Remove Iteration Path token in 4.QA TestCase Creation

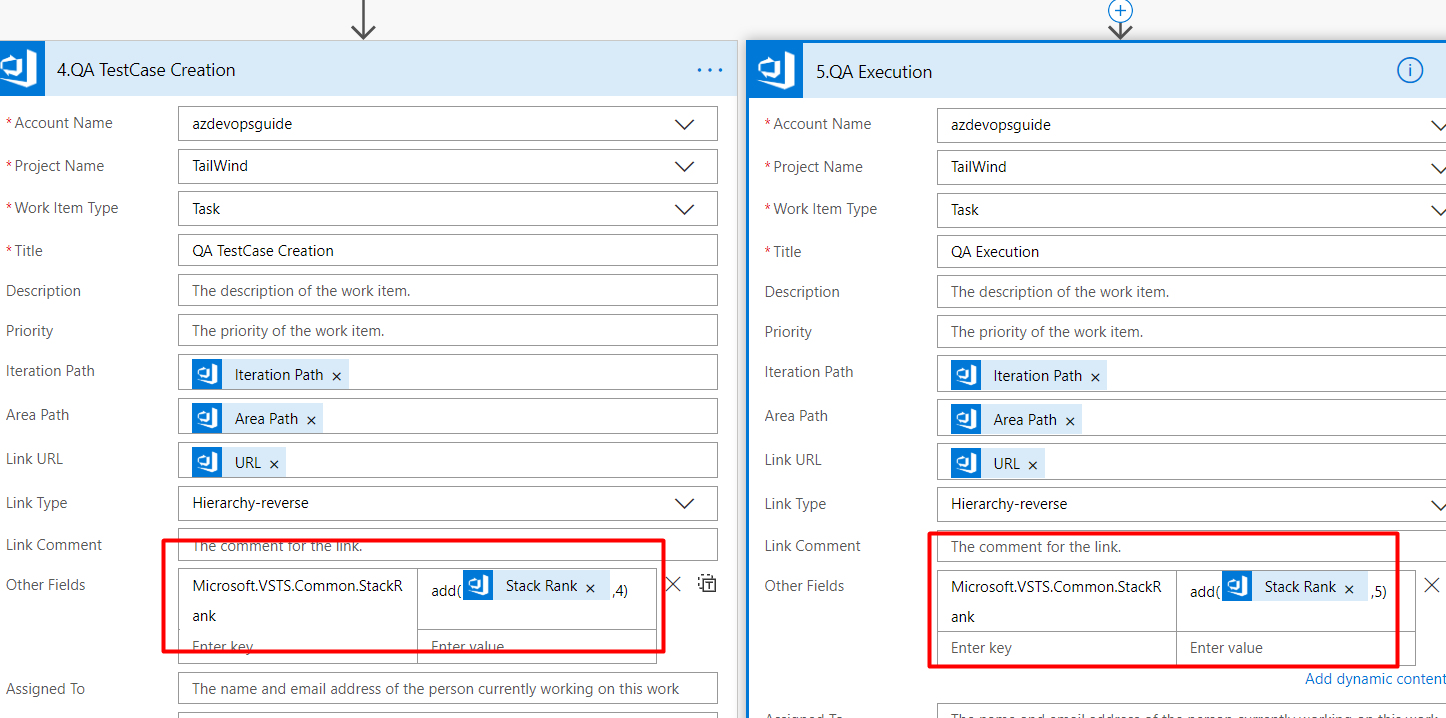336,376
